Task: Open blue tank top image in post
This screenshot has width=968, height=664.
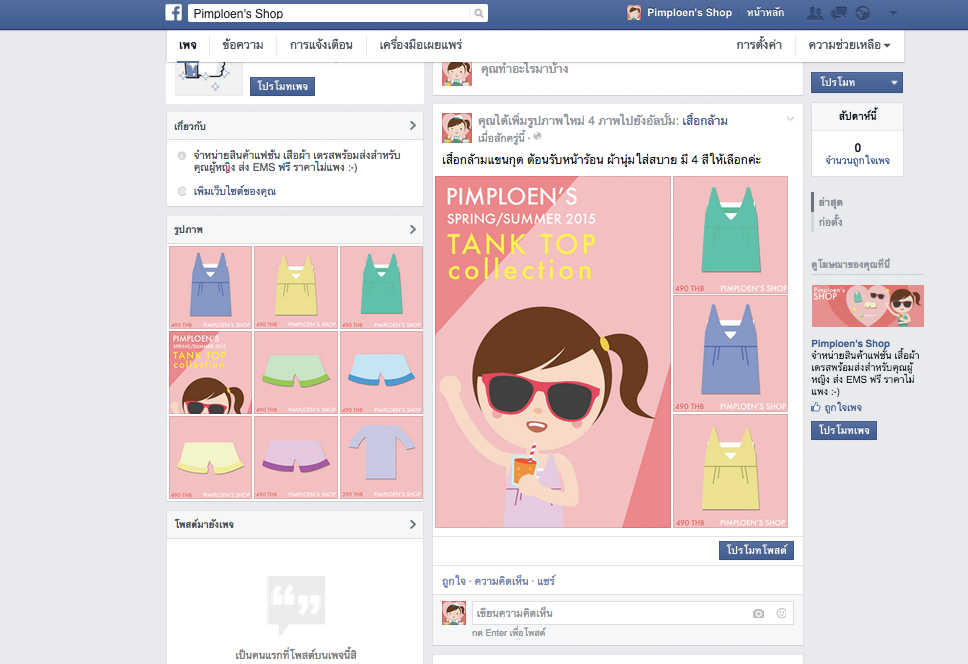Action: [x=730, y=354]
